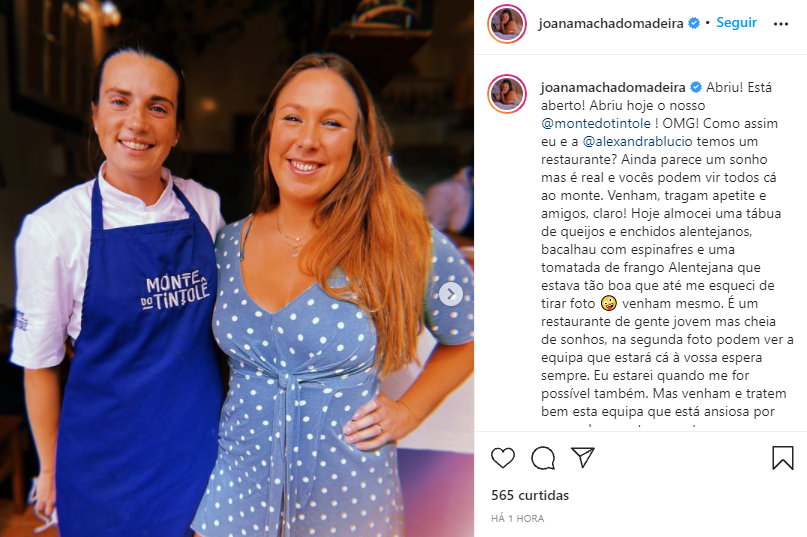Click the main post photo
The image size is (807, 537).
point(237,268)
